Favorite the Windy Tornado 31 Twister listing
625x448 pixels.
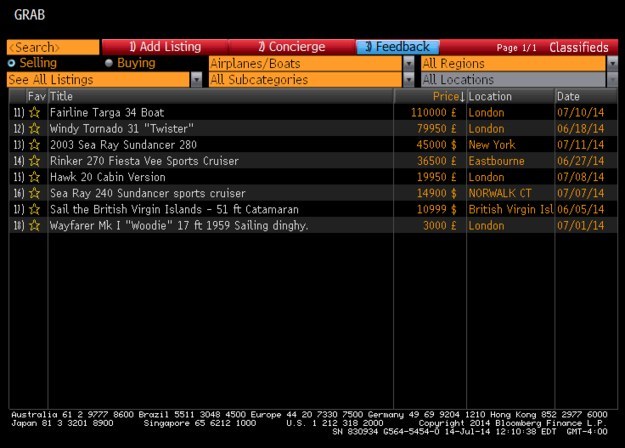pos(34,129)
